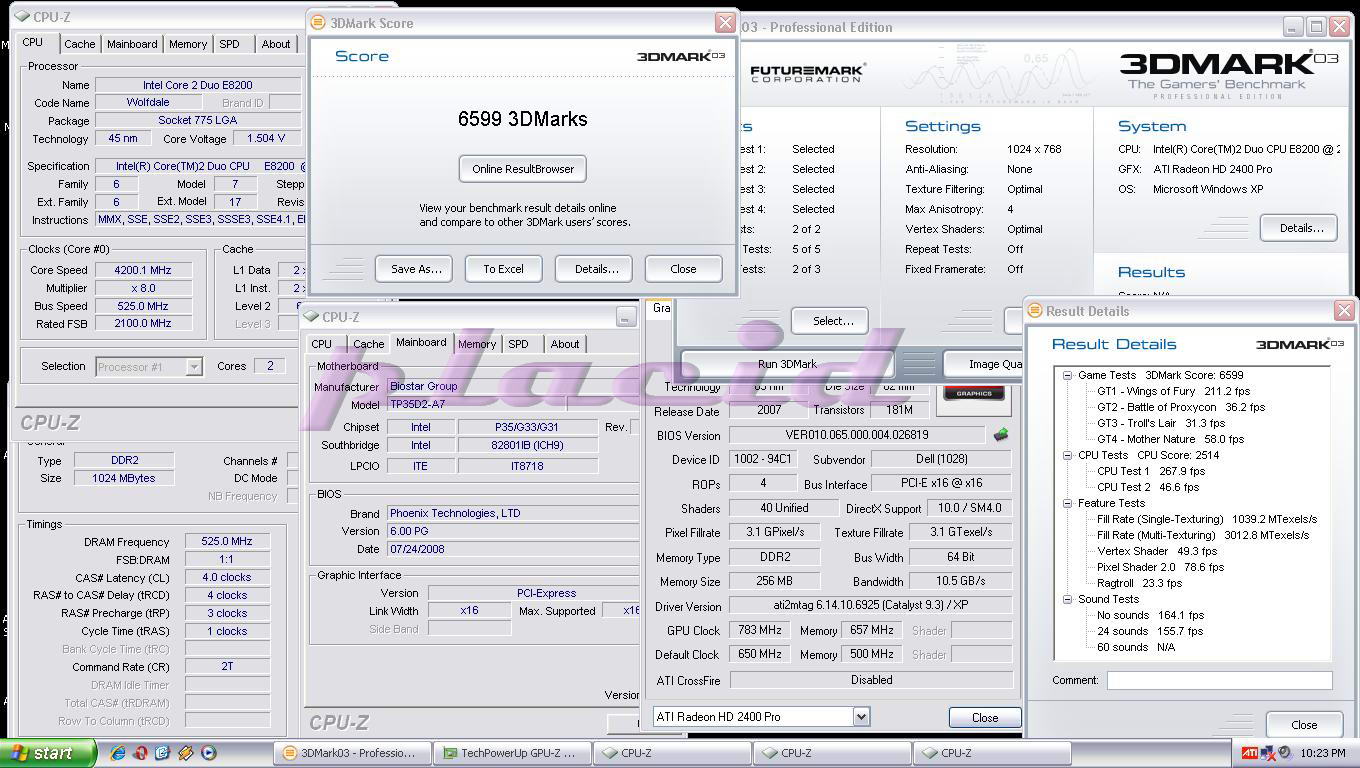
Task: Click the Core Speed value 4200.1 MHz
Action: pyautogui.click(x=143, y=270)
